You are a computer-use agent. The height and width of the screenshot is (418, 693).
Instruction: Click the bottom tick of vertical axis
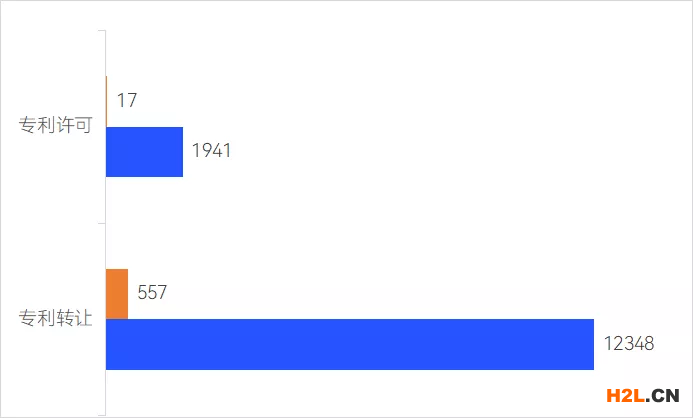101,413
